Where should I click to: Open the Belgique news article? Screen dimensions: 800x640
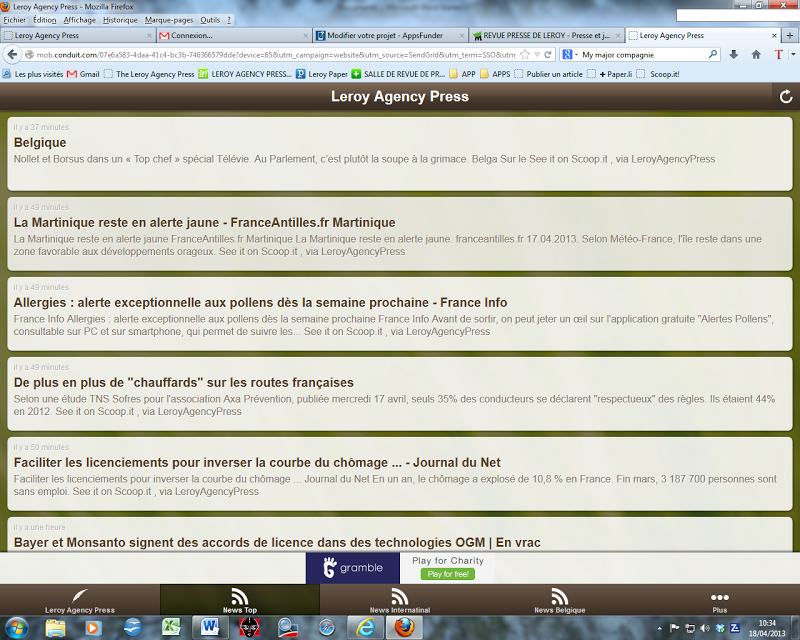[x=399, y=154]
